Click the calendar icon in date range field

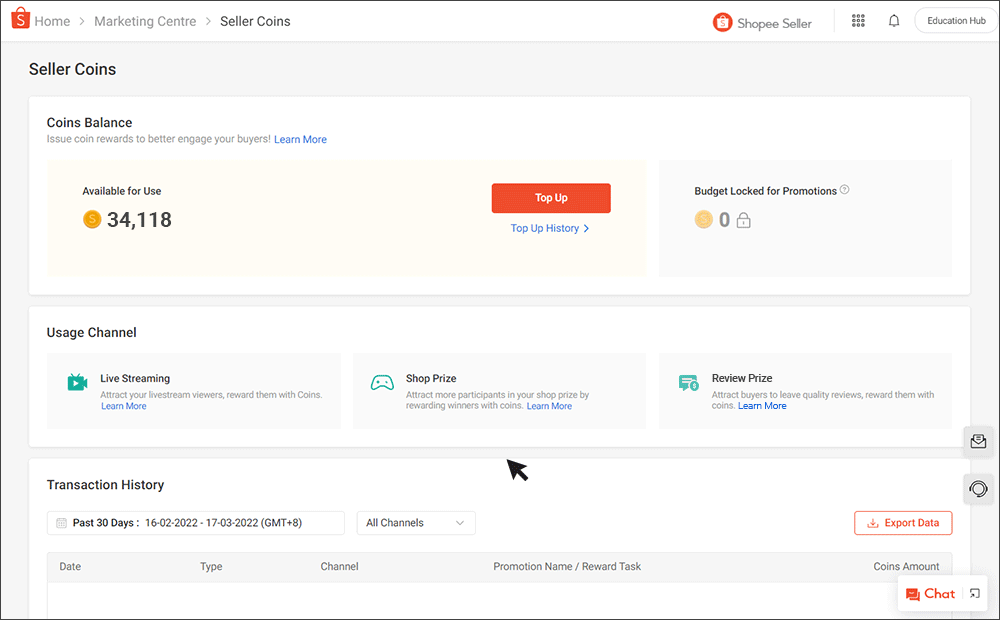(61, 523)
